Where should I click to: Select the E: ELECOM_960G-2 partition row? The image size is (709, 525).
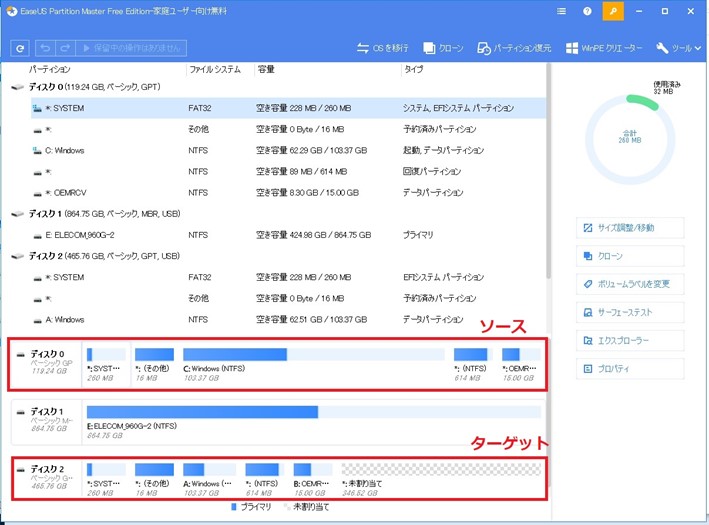pyautogui.click(x=288, y=235)
